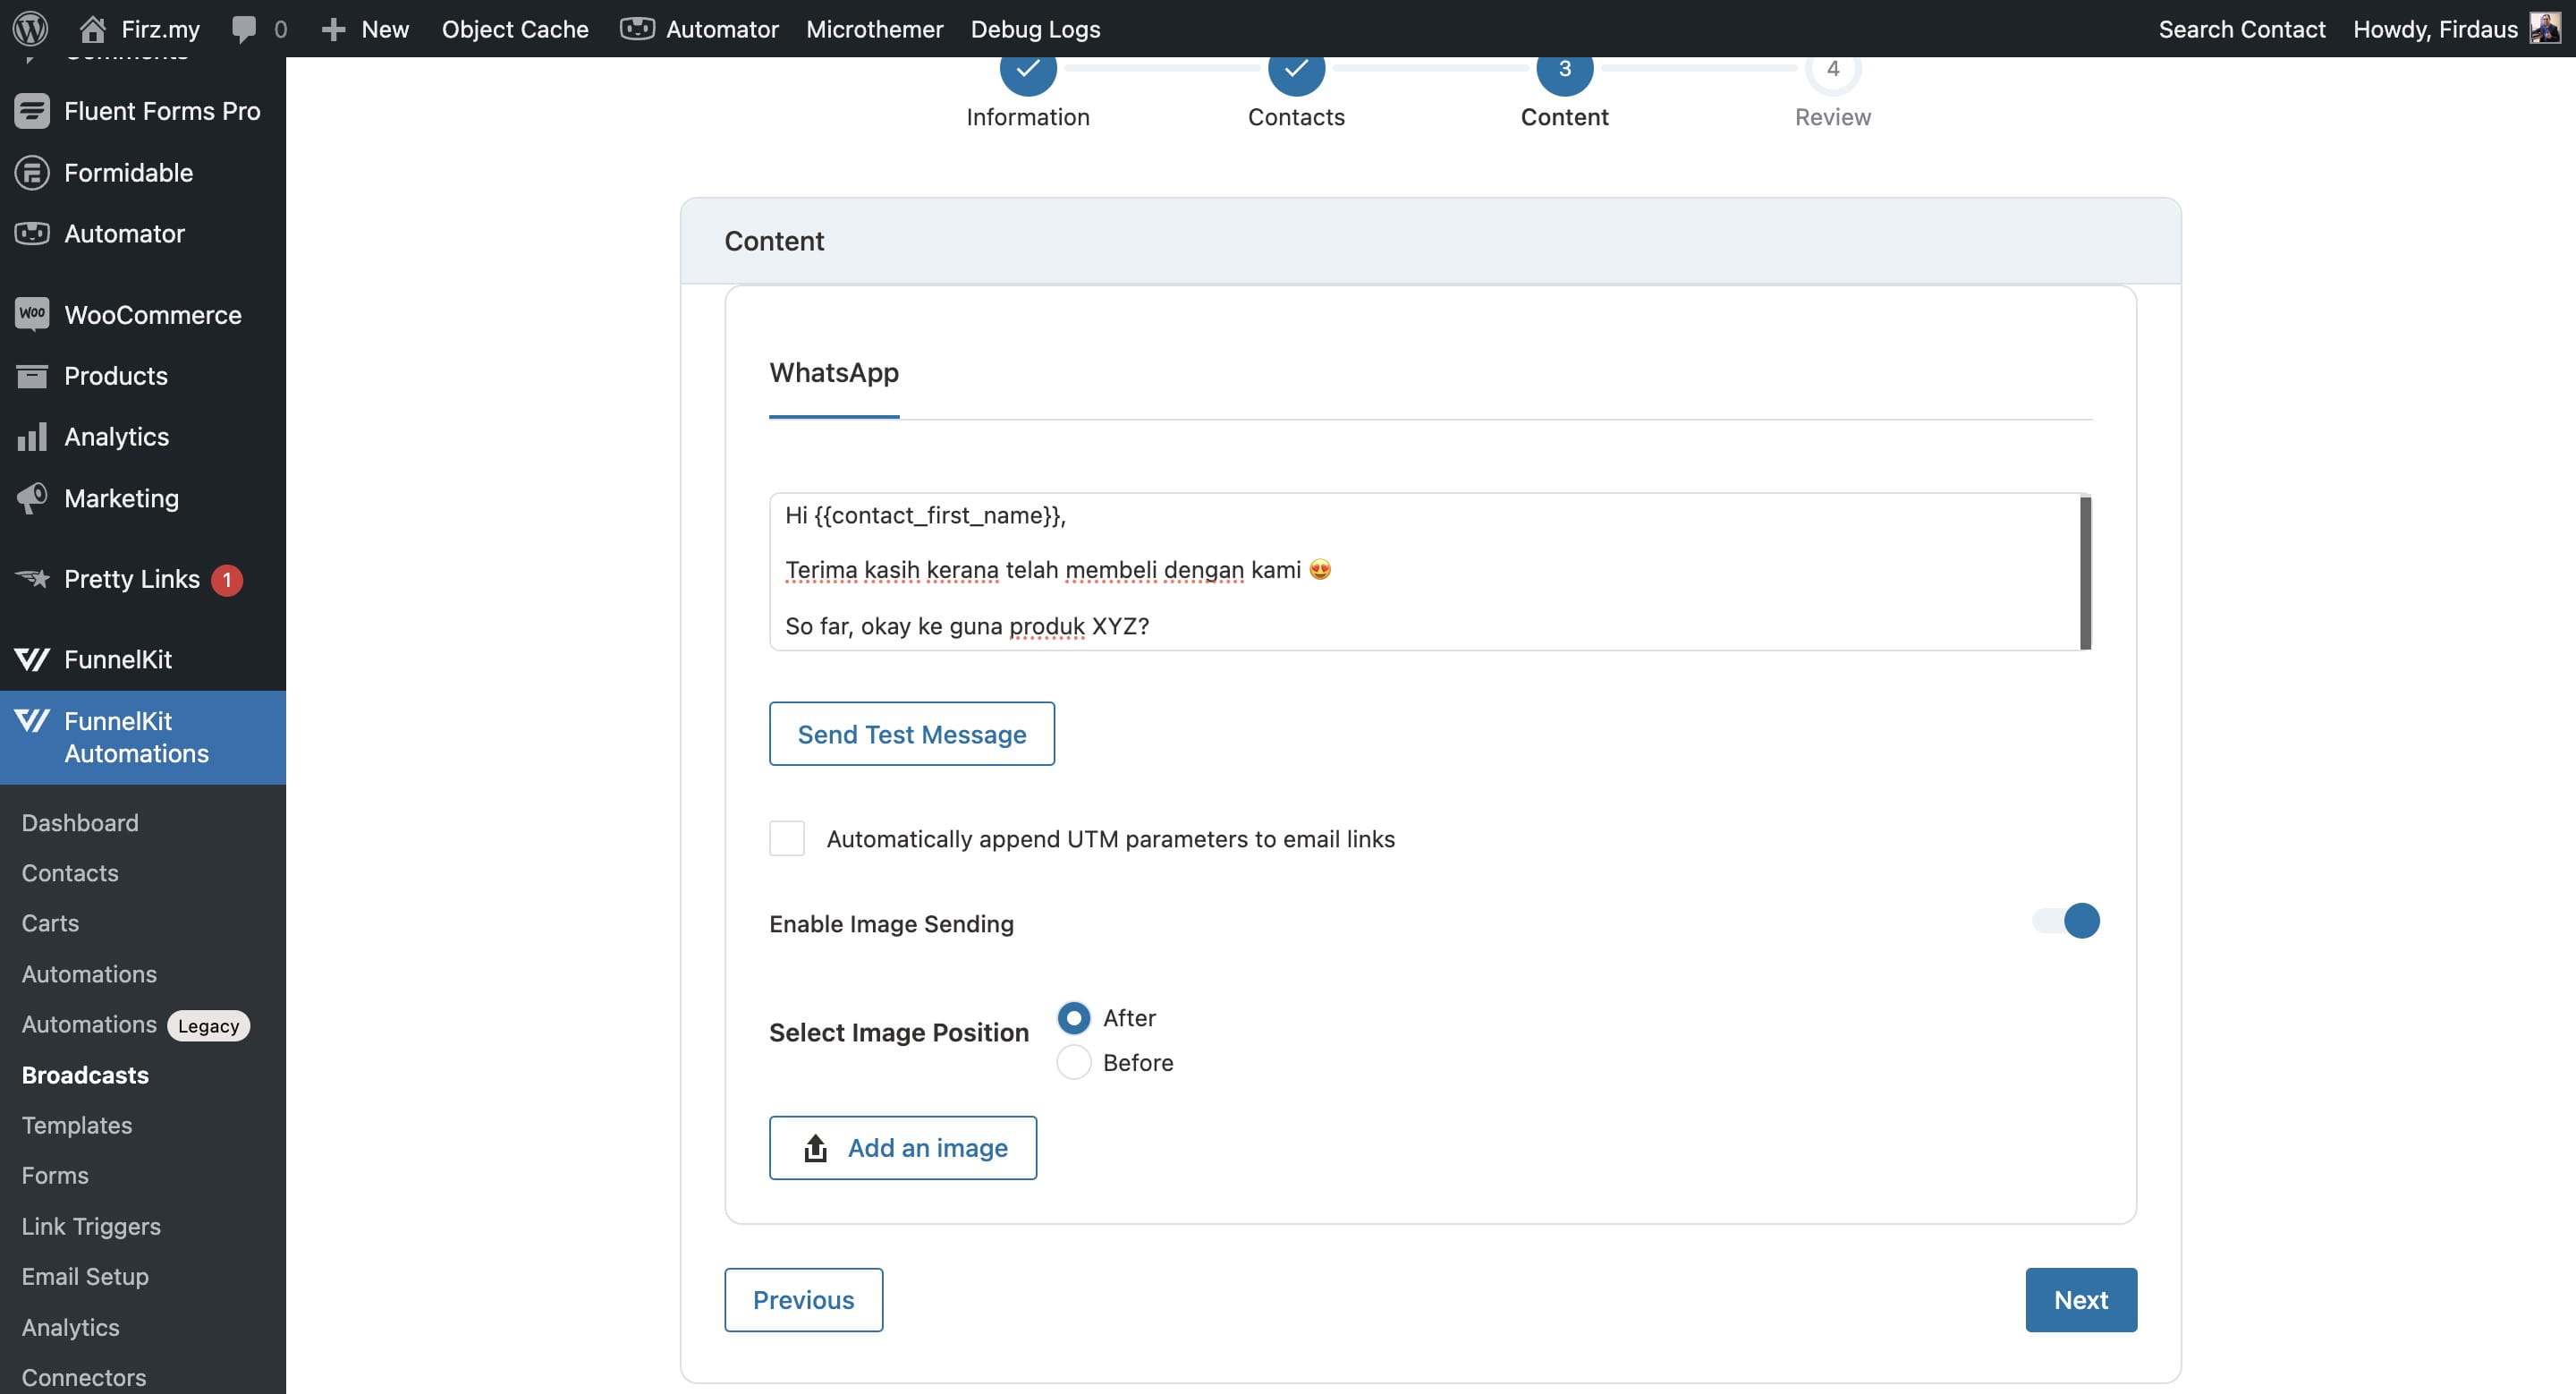
Task: Open the WooCommerce menu label
Action: 153,314
